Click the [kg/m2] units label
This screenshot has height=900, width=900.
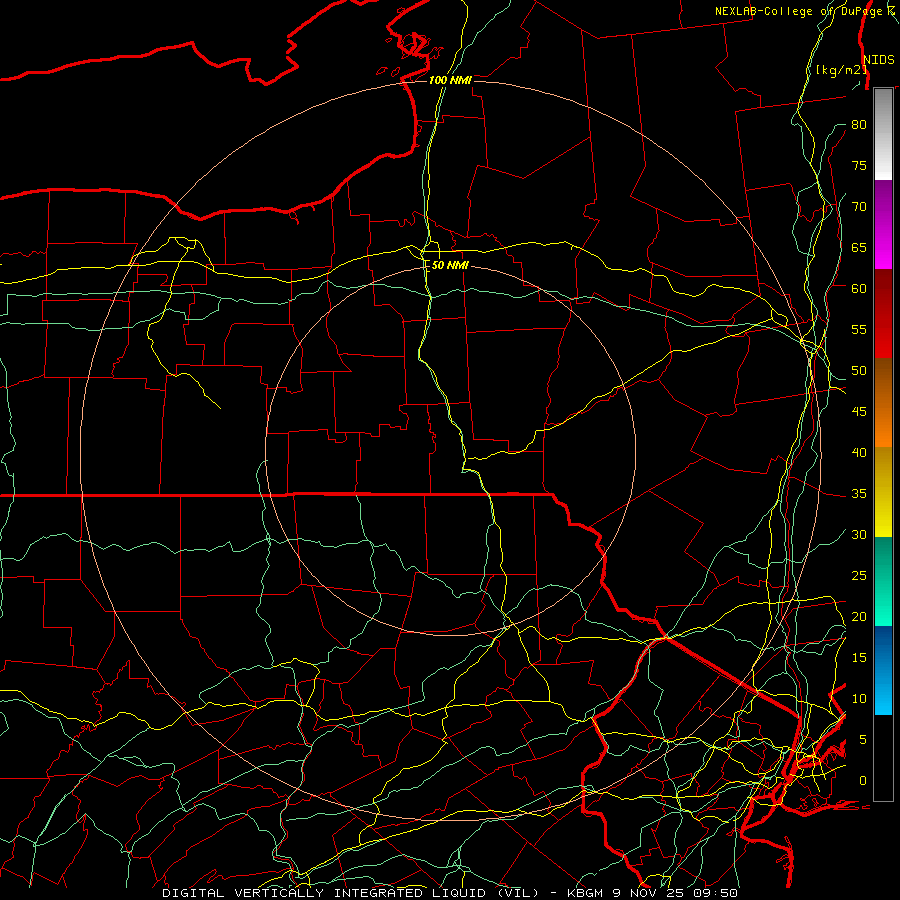point(841,70)
